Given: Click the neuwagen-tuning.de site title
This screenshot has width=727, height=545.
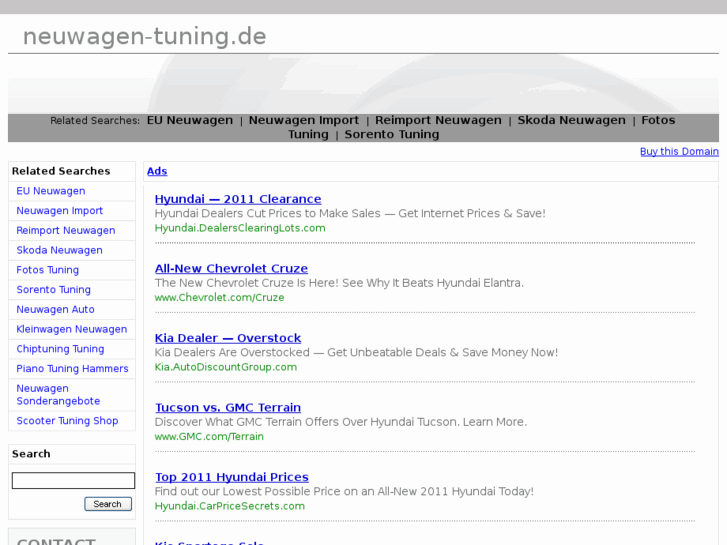Looking at the screenshot, I should [145, 37].
